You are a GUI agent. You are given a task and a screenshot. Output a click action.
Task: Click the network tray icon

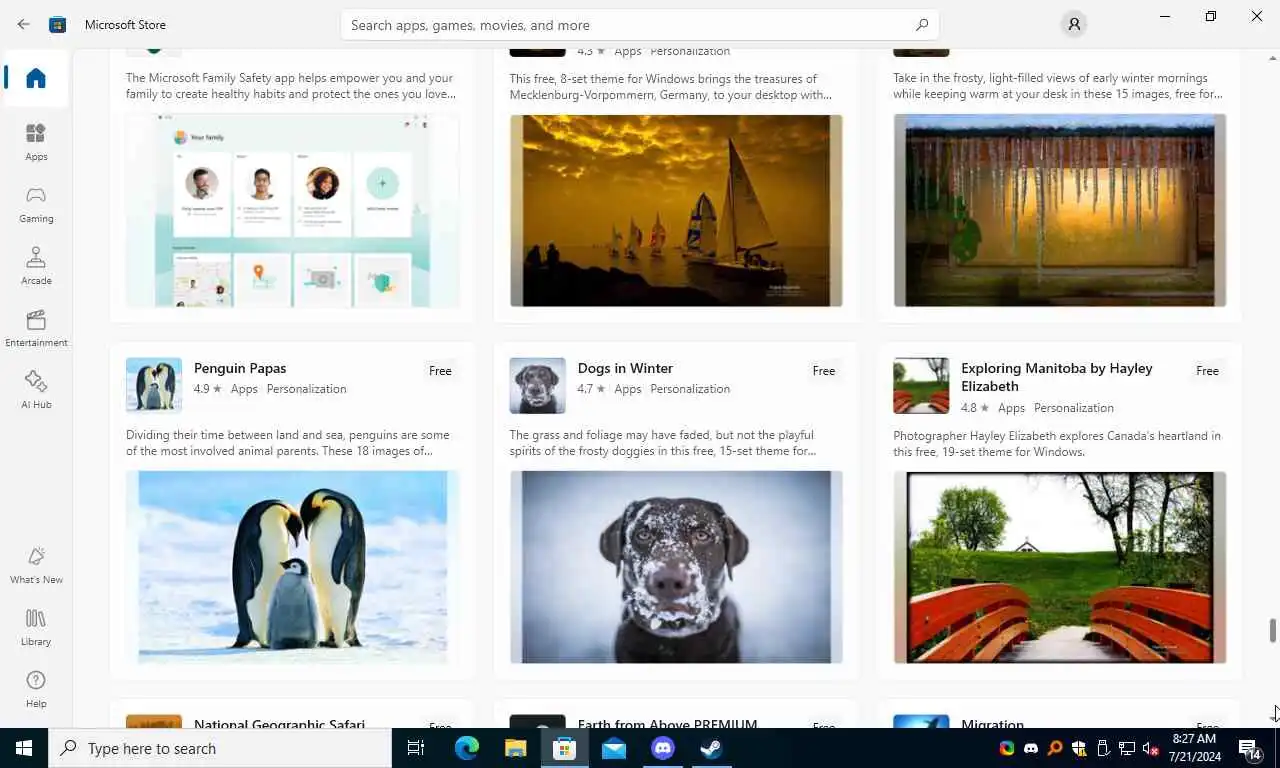tap(1127, 748)
